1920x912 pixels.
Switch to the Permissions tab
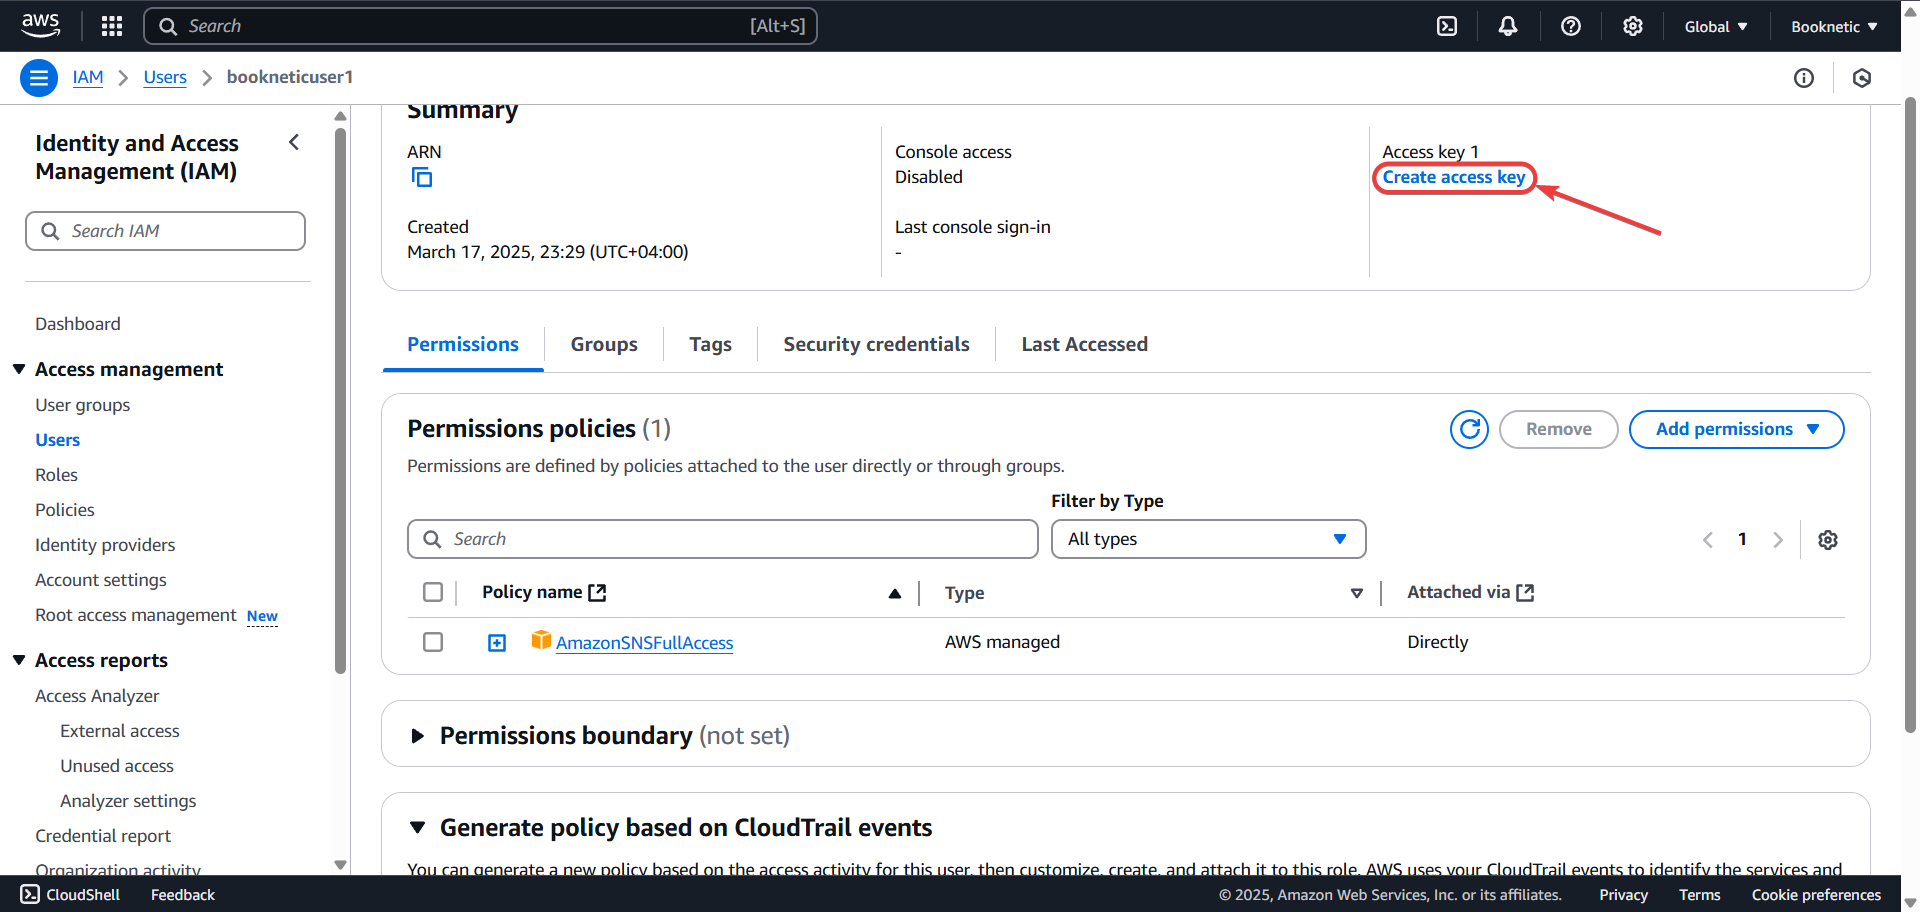click(x=463, y=344)
